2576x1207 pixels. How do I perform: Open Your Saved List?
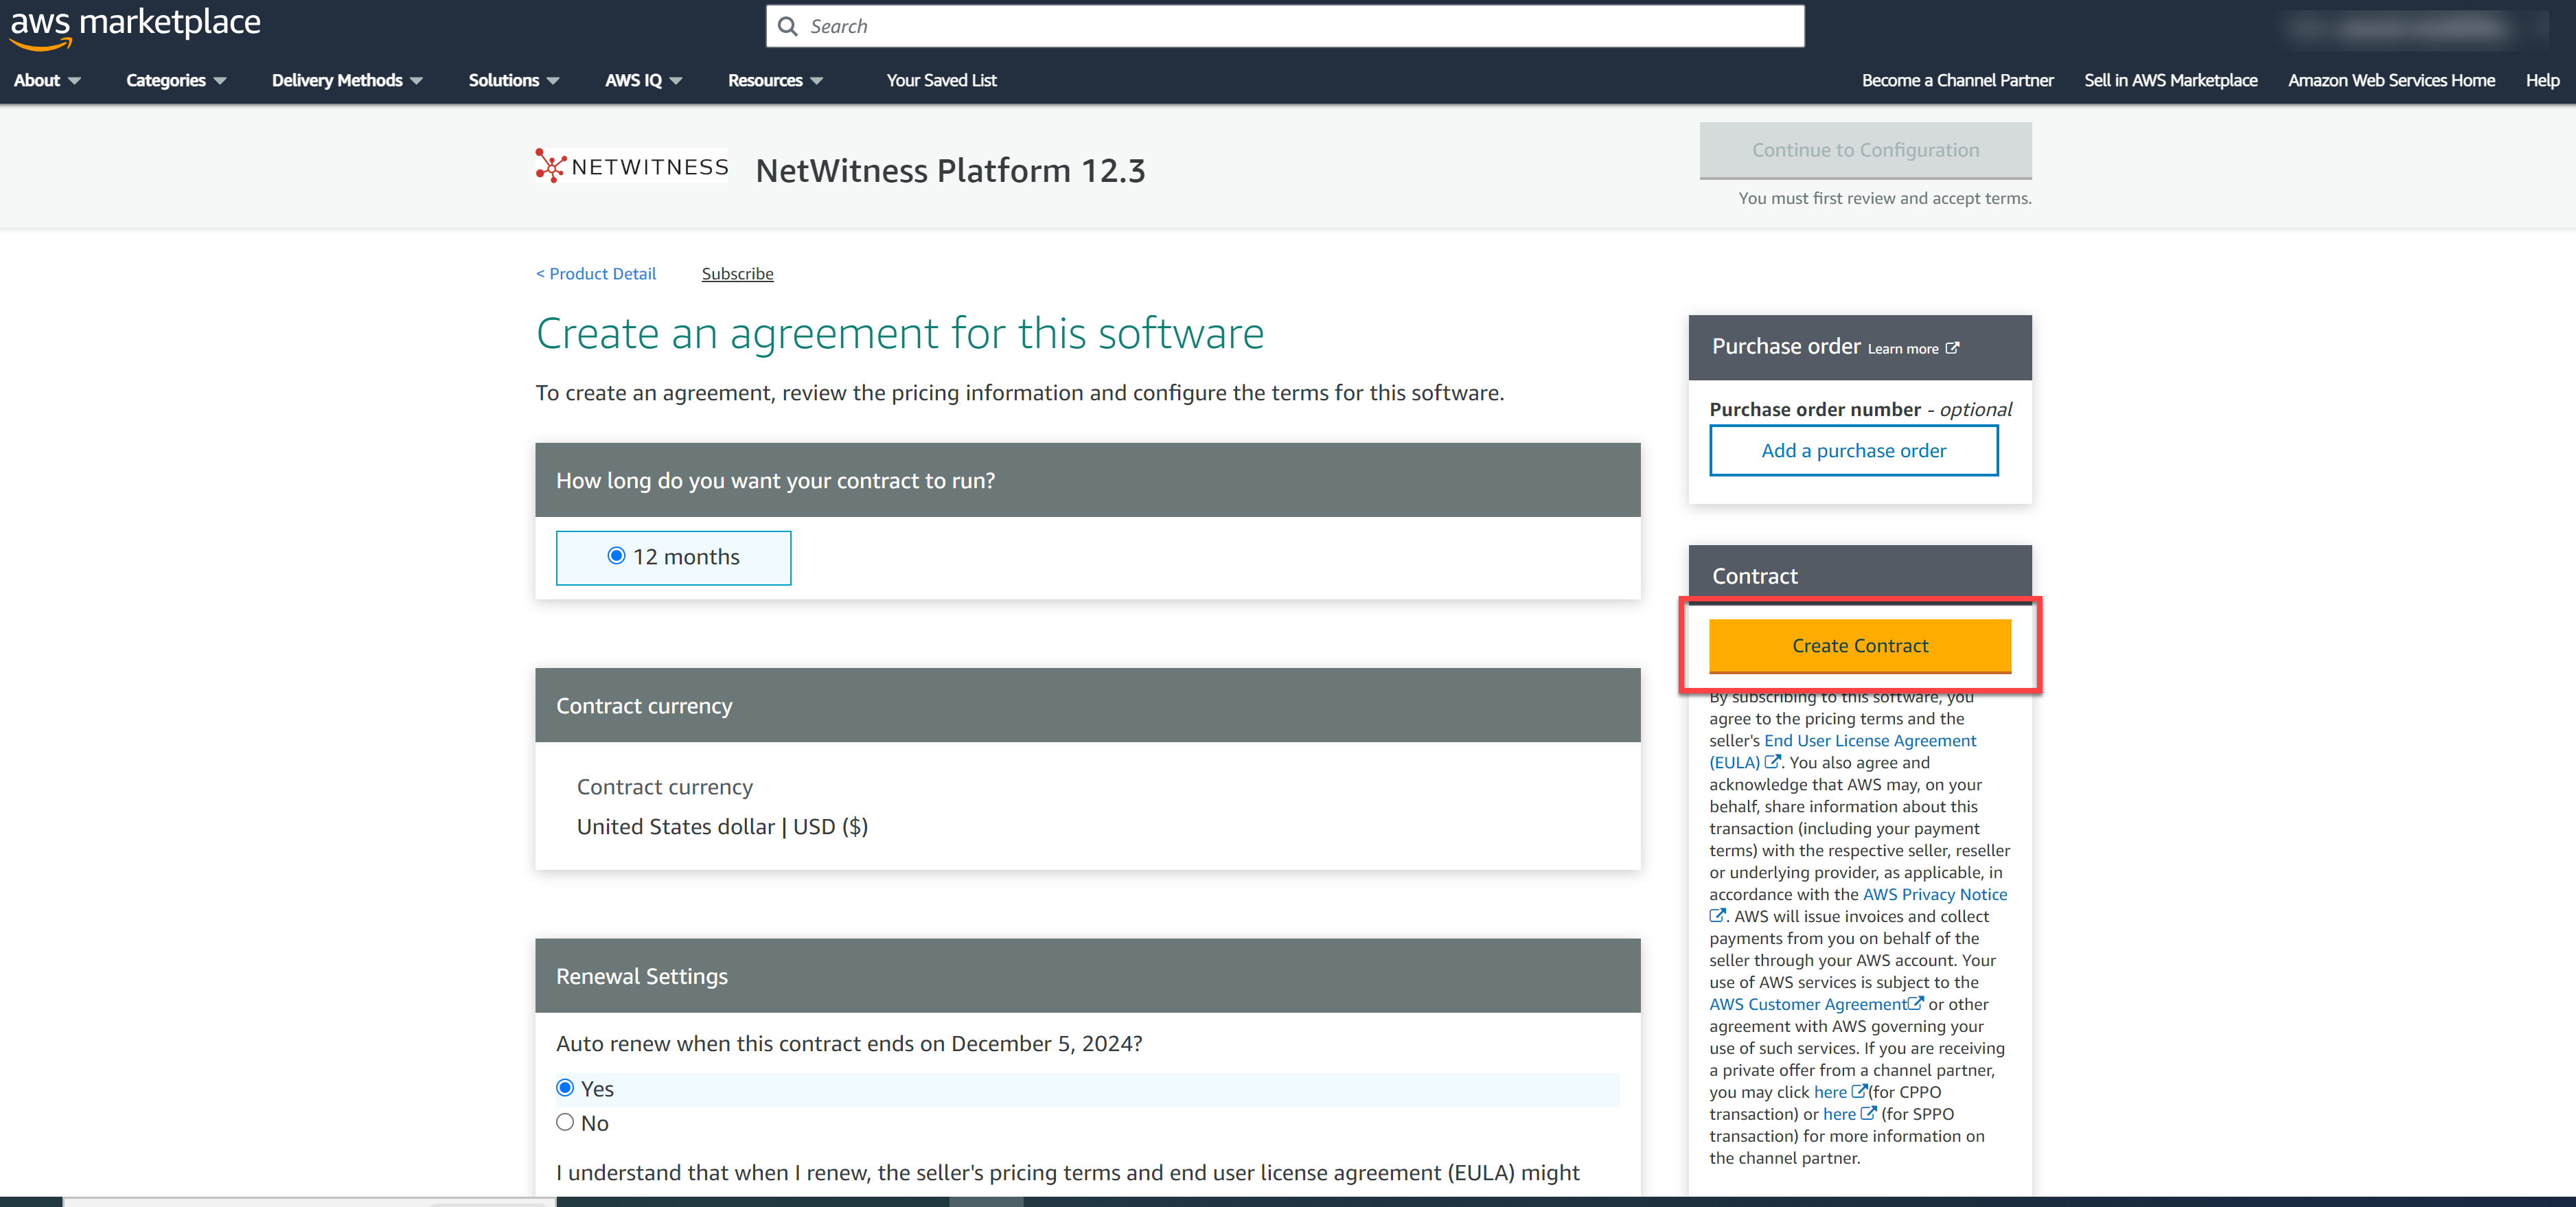point(940,80)
